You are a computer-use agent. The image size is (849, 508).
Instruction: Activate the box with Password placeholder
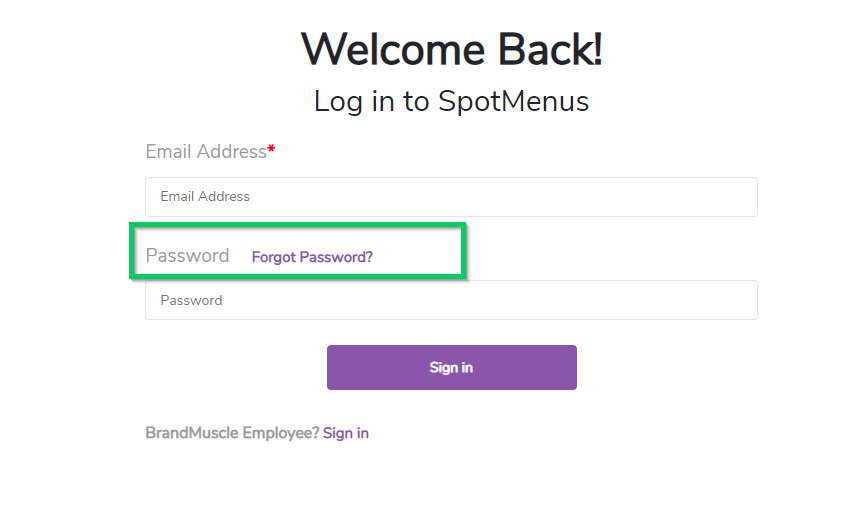point(451,300)
